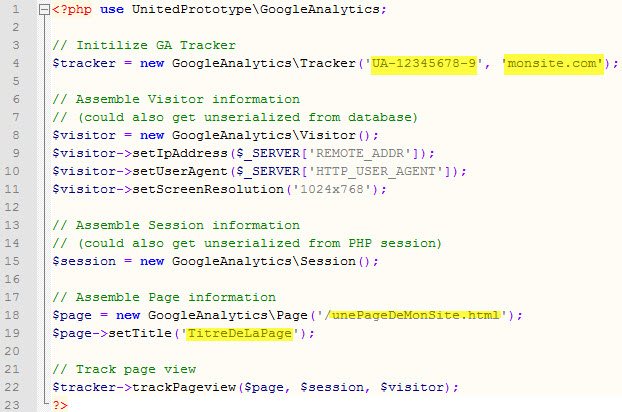Click the comment '(could also get unserialized from PHP session)'

click(259, 243)
